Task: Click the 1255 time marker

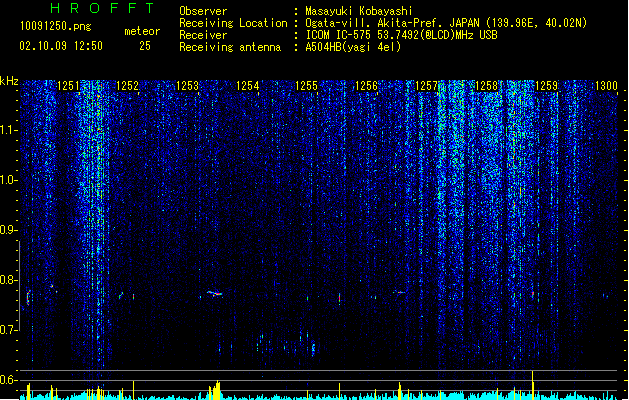Action: coord(306,86)
